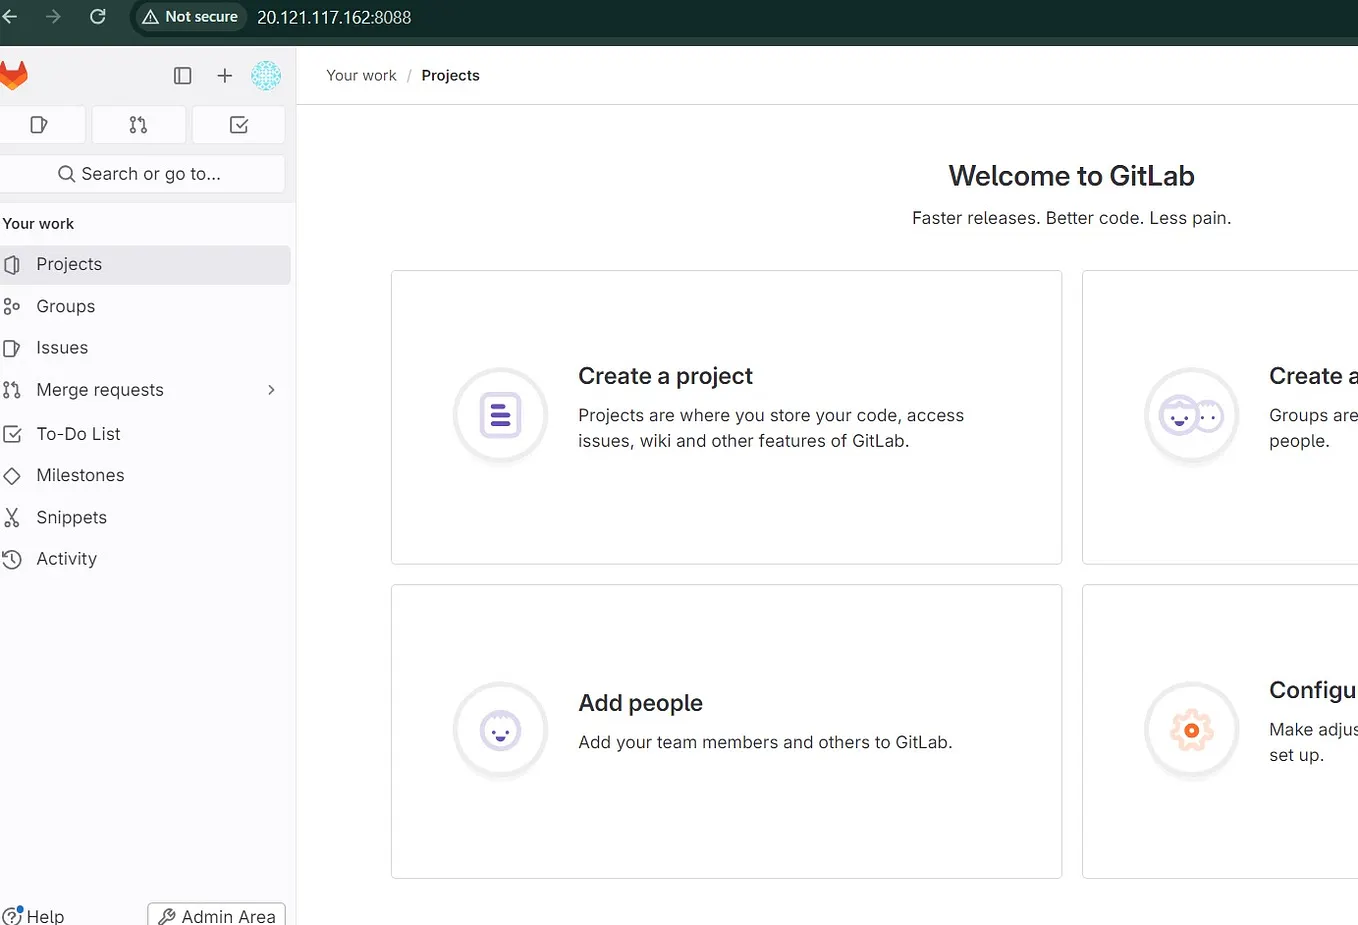Click Your work in the breadcrumb

361,75
